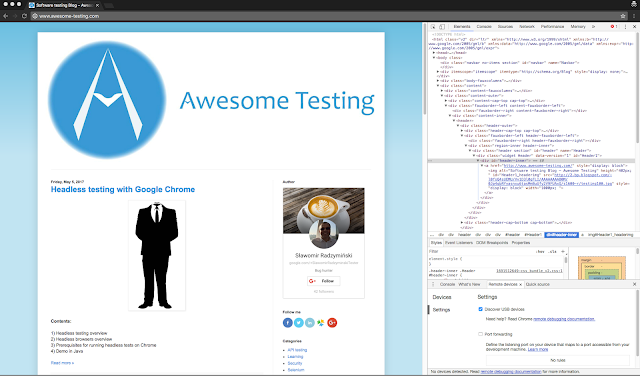
Task: Click the Learn more port forwarding link
Action: point(538,349)
